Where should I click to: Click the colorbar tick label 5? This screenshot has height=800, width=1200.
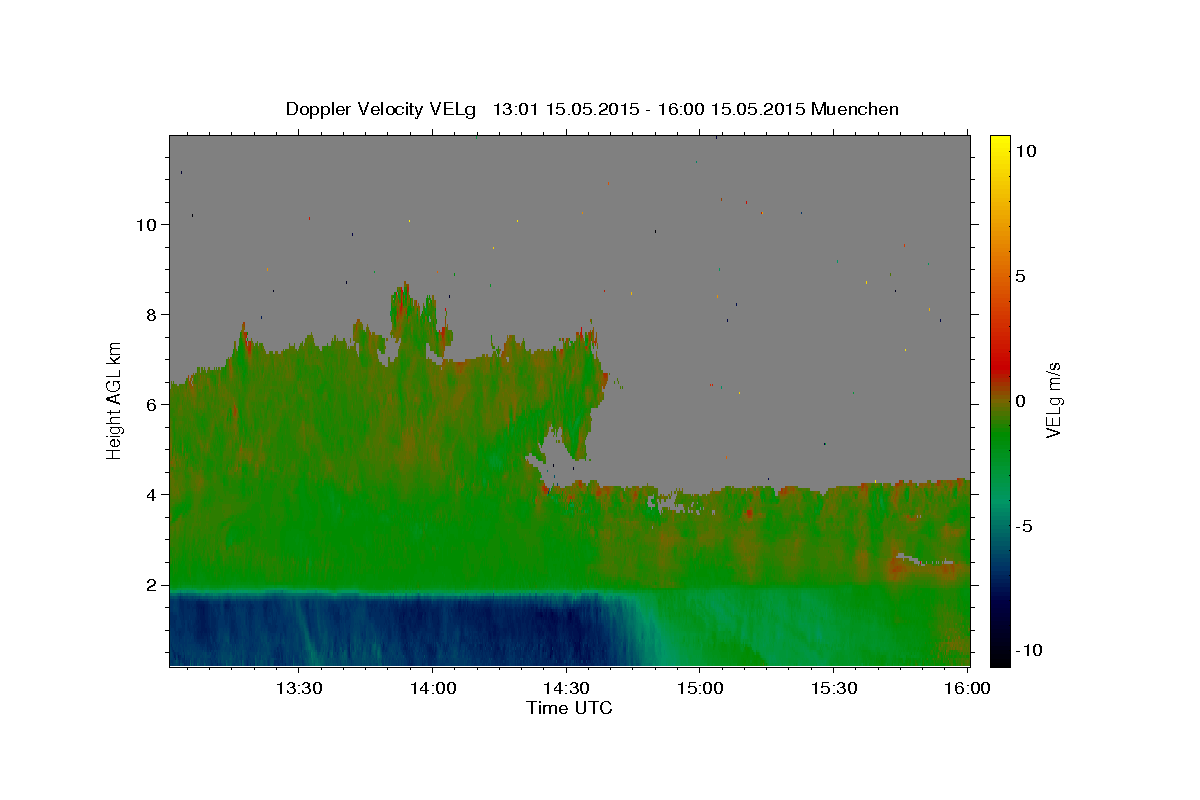click(1021, 276)
